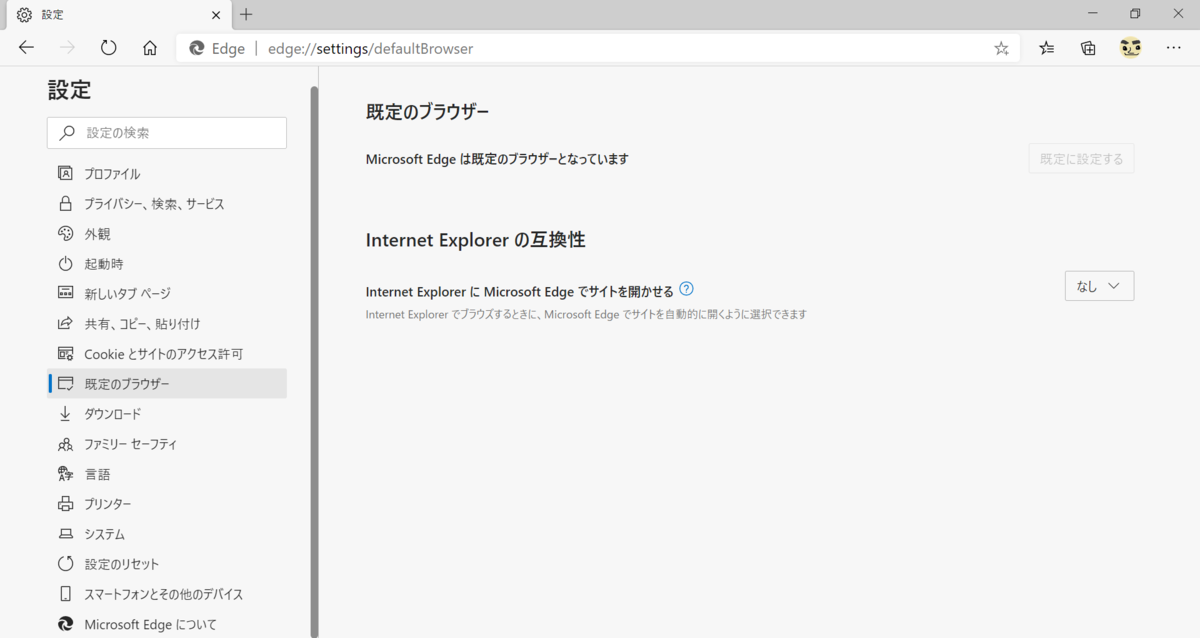This screenshot has height=638, width=1200.
Task: Open Microsoft Edge について page
Action: click(167, 624)
